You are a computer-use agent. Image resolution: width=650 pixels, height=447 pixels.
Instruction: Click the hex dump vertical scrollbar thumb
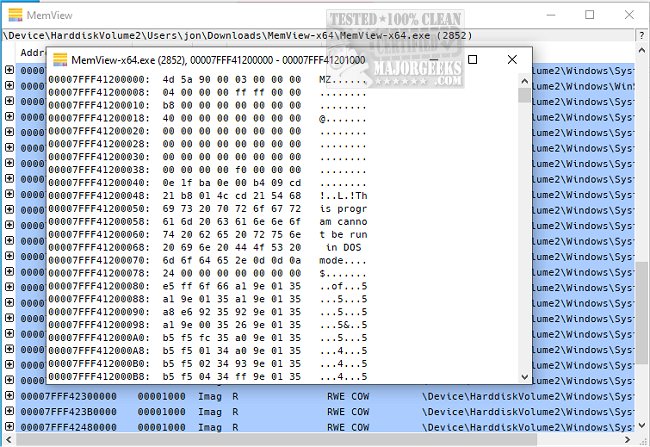click(x=524, y=95)
